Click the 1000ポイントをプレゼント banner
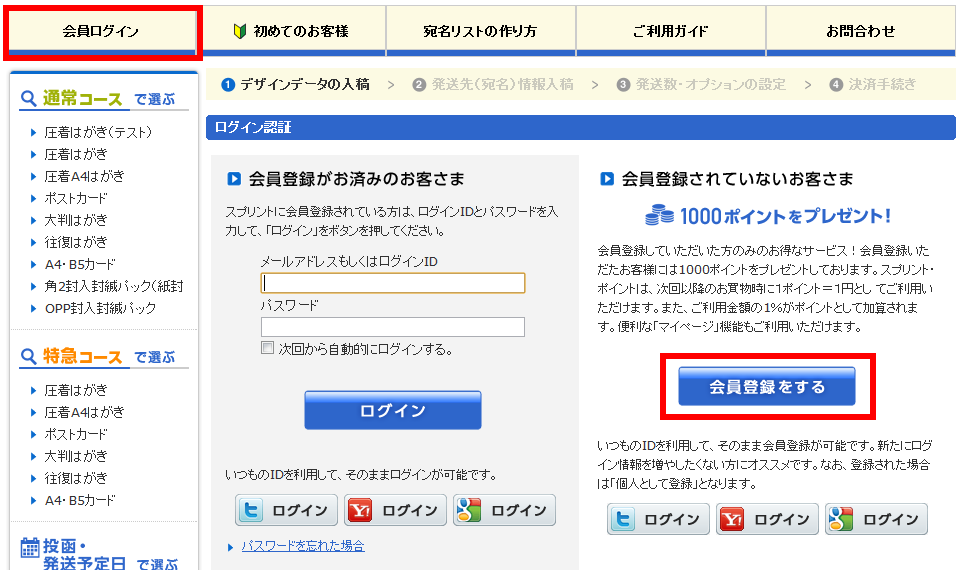The width and height of the screenshot is (962, 570). click(x=768, y=215)
